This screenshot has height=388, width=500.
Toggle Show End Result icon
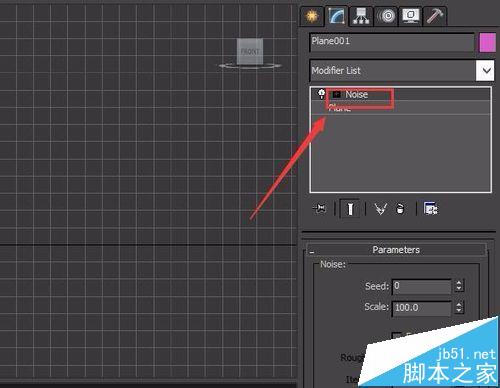350,209
